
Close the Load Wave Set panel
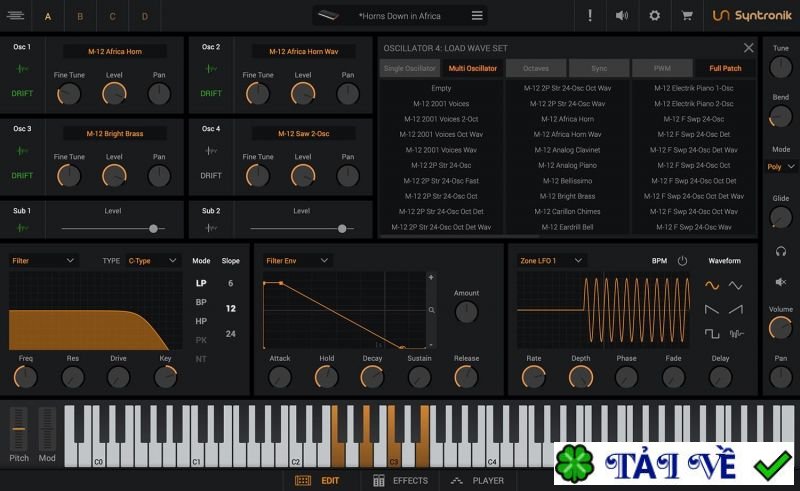748,48
